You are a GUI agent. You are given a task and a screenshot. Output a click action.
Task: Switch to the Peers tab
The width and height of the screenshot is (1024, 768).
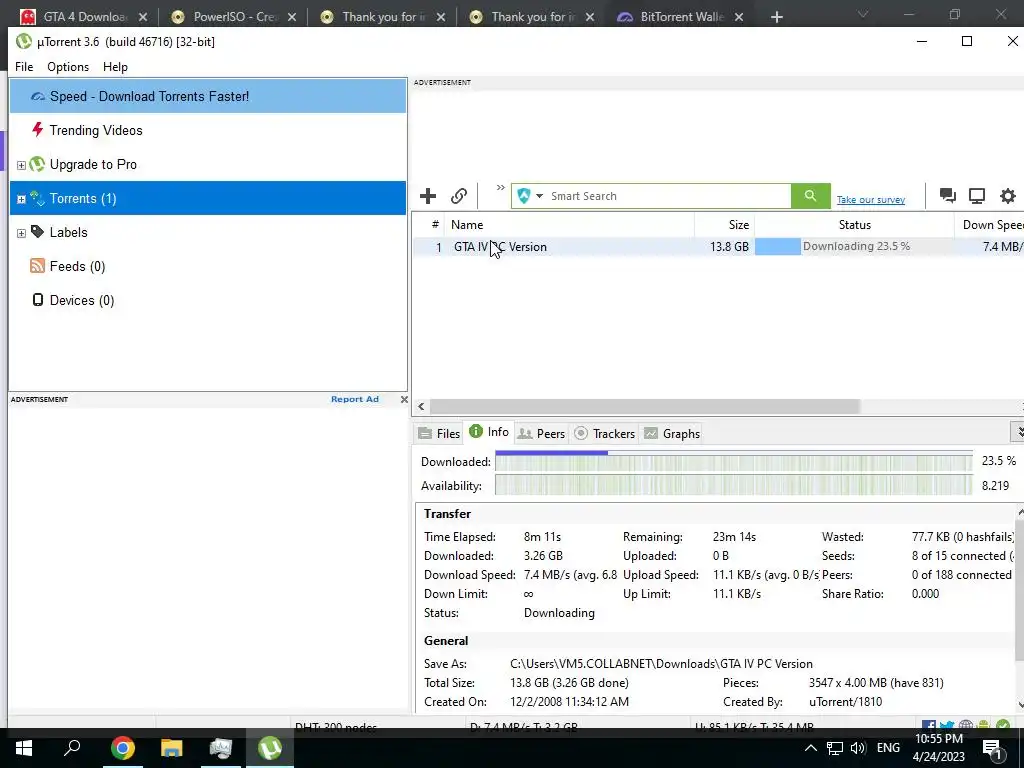tap(541, 434)
